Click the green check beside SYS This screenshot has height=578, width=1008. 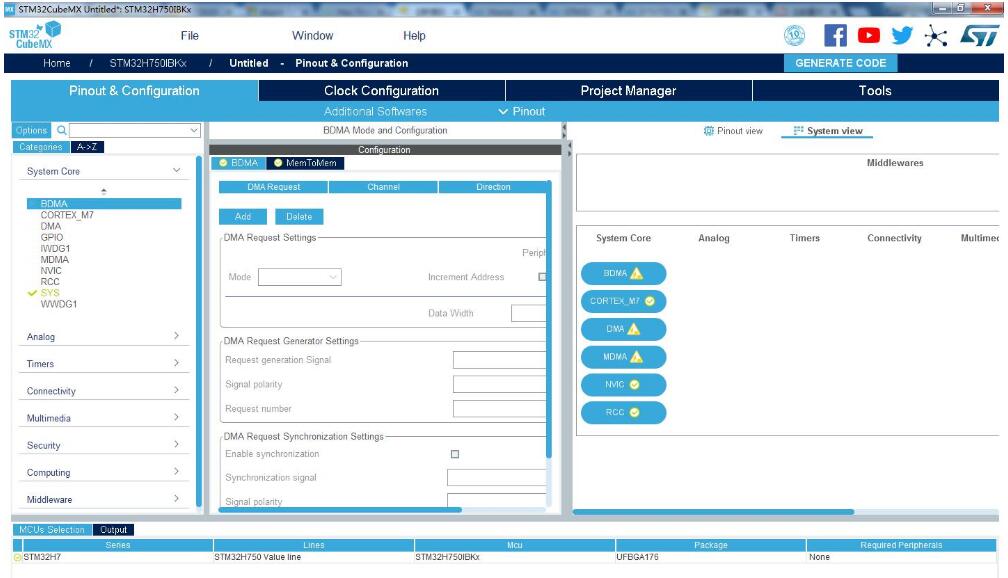32,293
